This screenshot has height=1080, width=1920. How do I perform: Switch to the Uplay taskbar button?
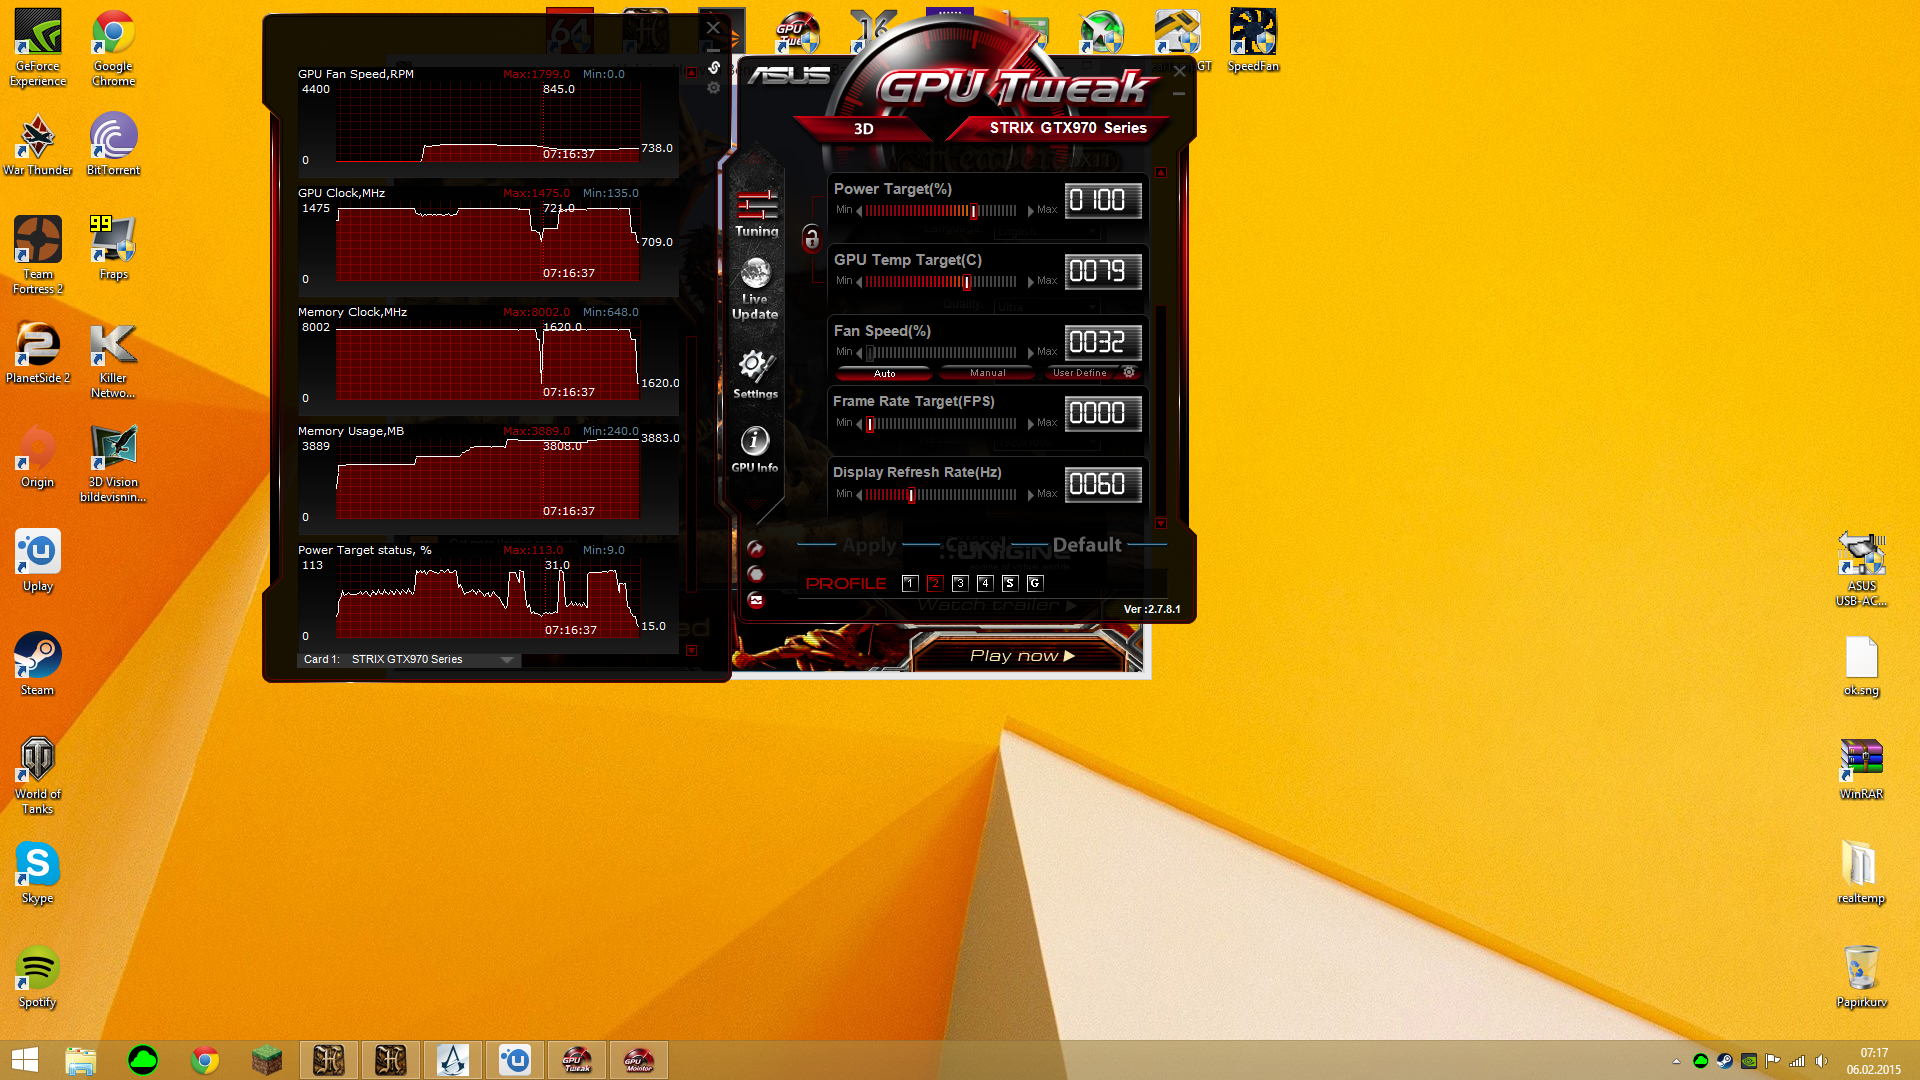pos(515,1060)
